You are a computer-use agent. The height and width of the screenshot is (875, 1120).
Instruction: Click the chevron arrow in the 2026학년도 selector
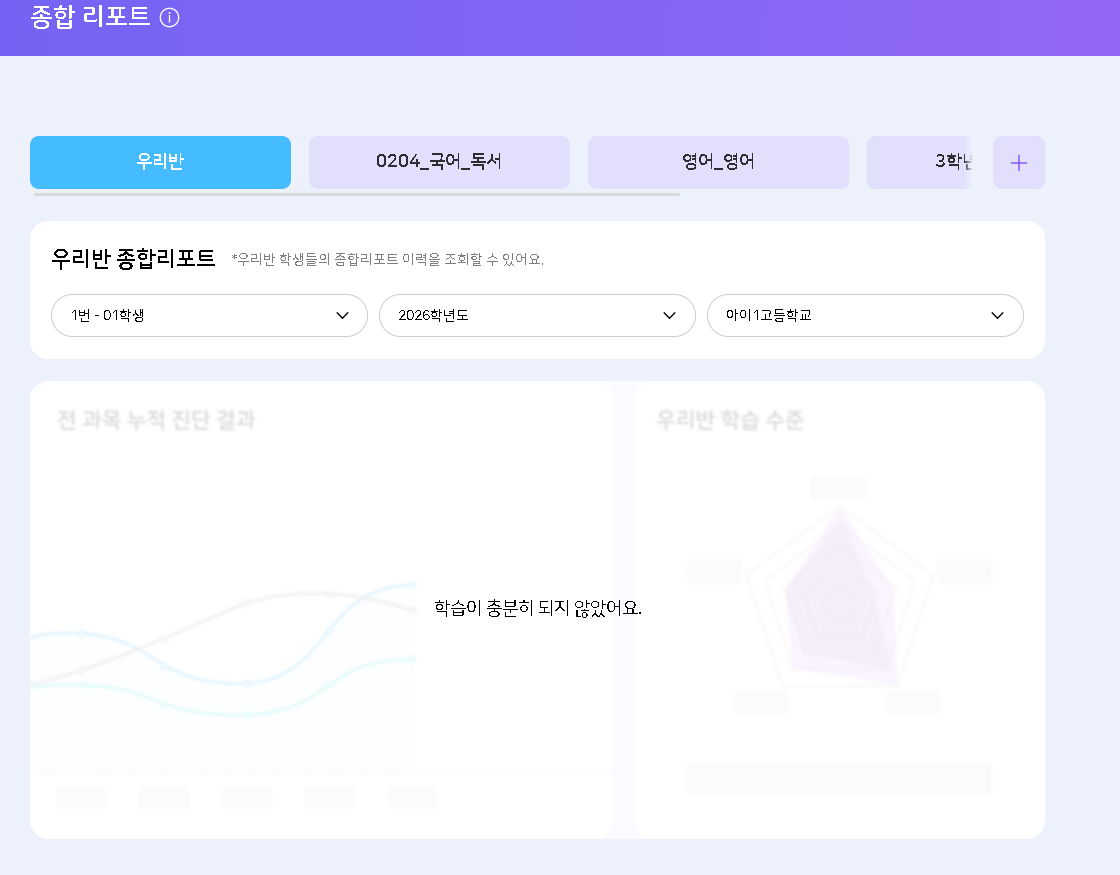670,315
